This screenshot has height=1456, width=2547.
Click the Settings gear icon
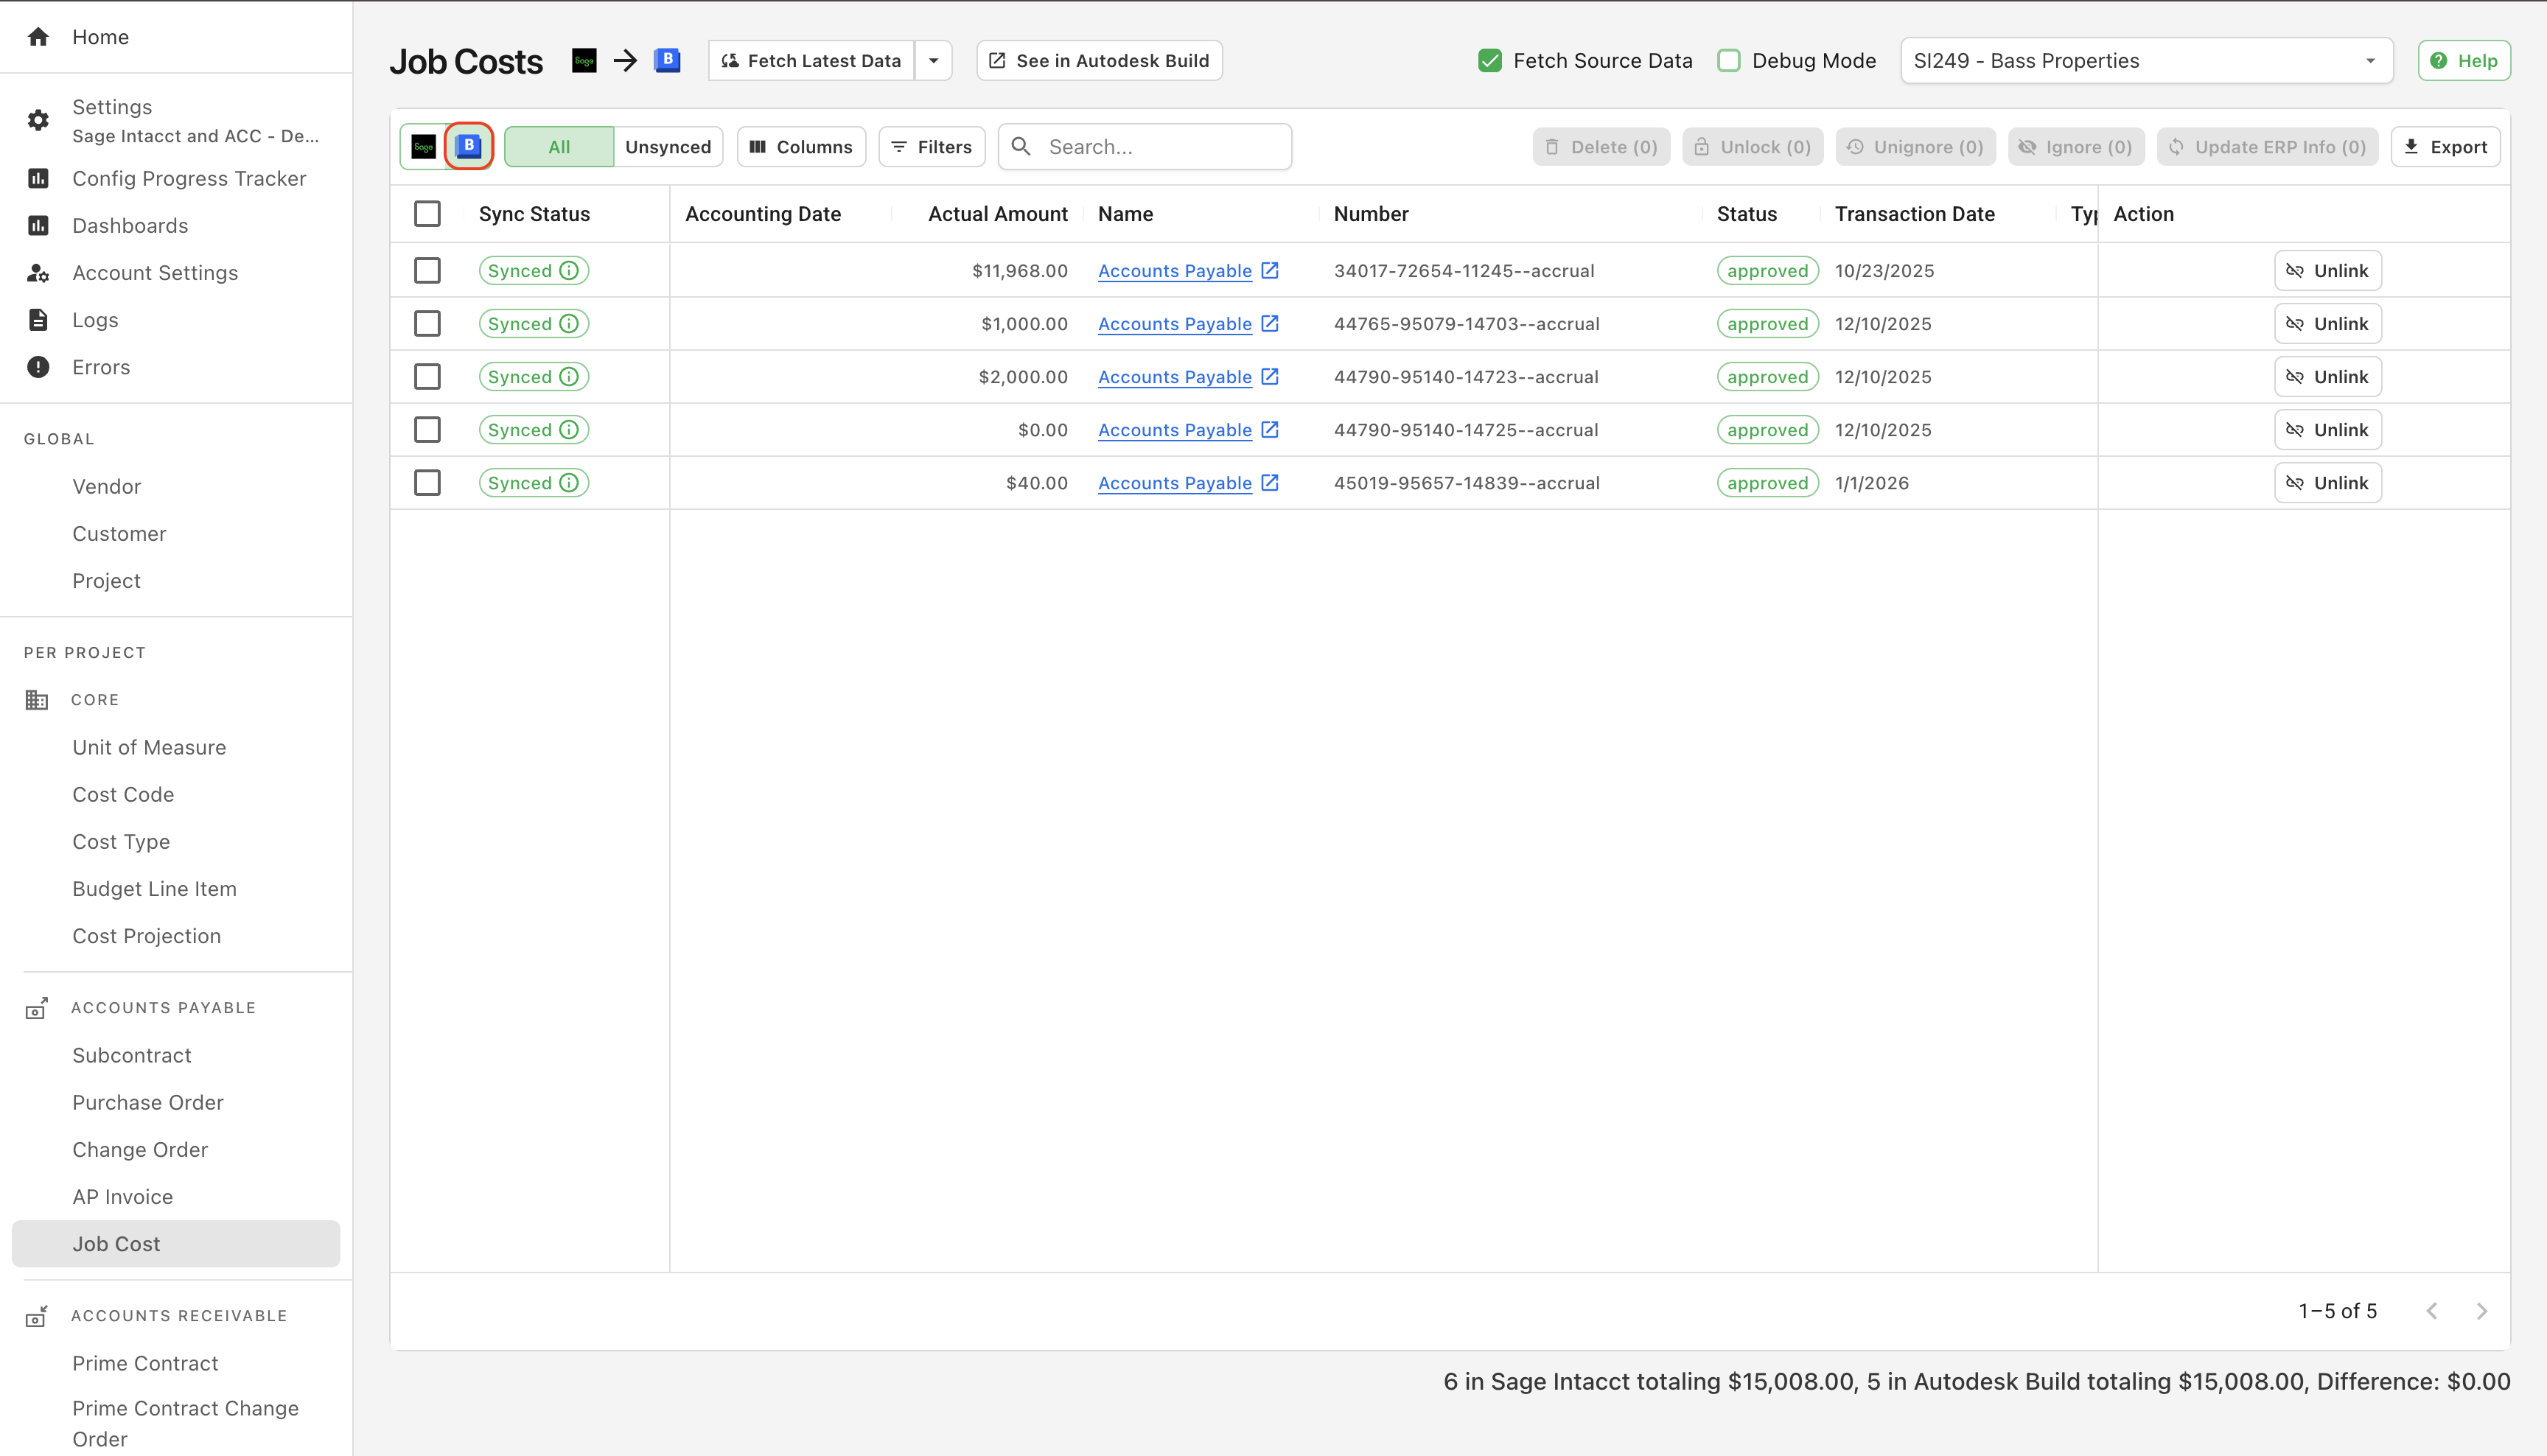(x=38, y=121)
